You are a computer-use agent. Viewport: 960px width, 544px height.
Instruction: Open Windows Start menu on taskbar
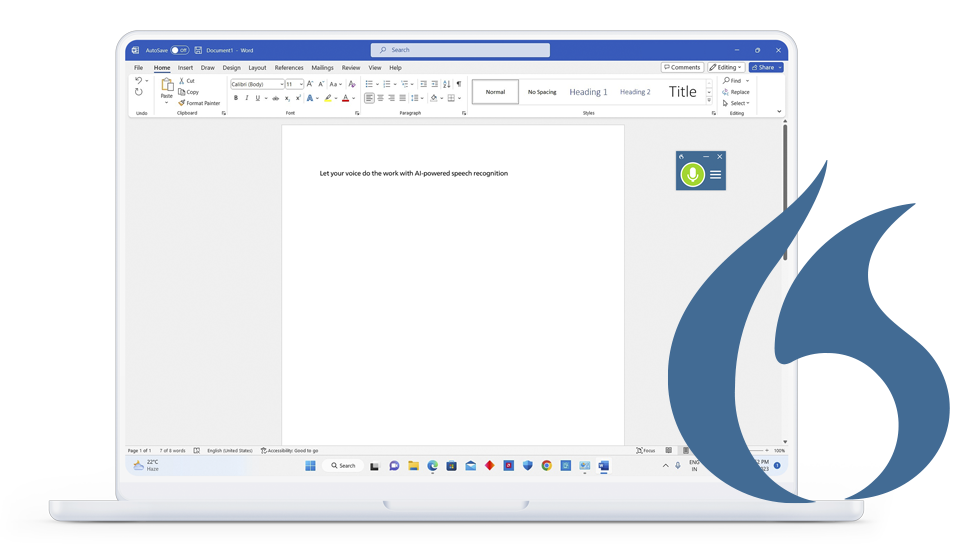click(x=310, y=466)
